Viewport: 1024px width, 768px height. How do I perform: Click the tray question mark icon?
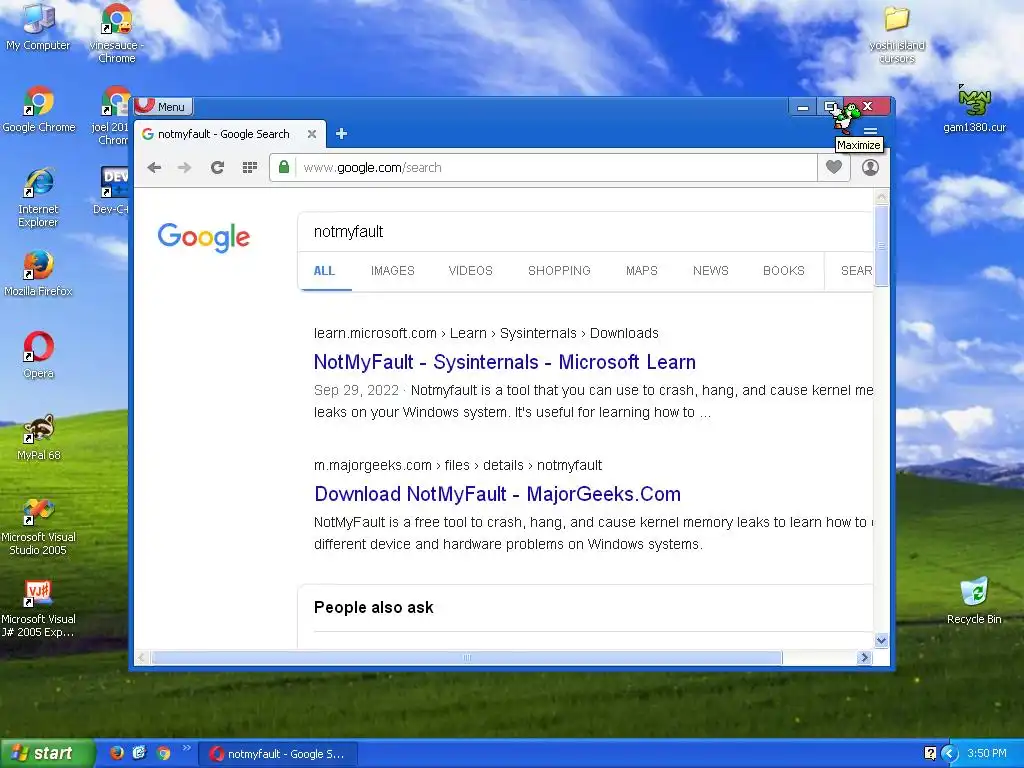pyautogui.click(x=930, y=754)
